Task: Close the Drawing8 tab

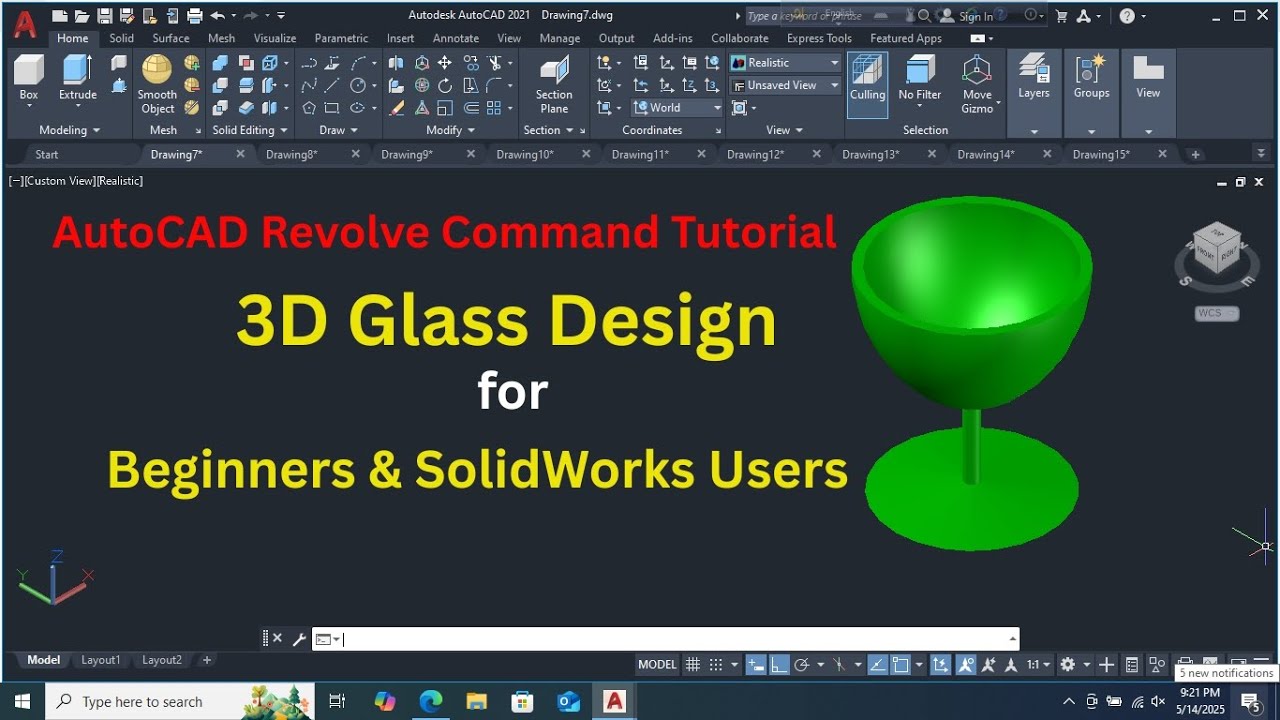Action: point(355,154)
